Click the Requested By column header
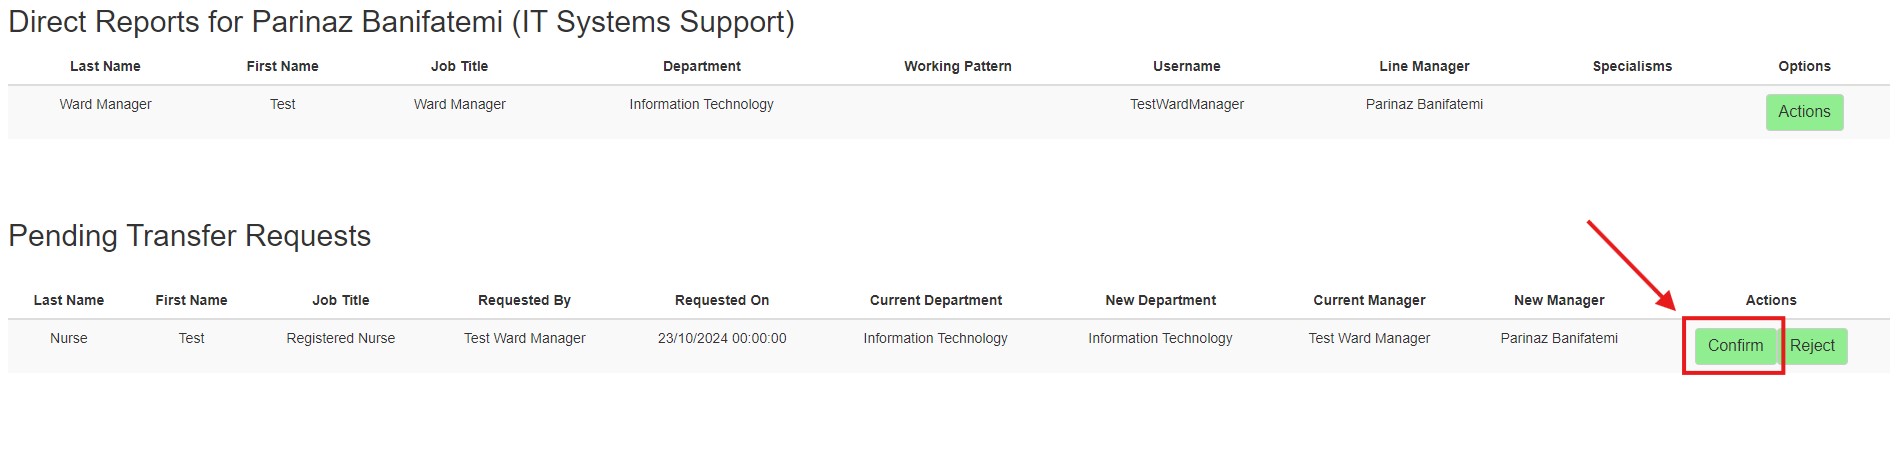Image resolution: width=1896 pixels, height=450 pixels. [x=524, y=300]
